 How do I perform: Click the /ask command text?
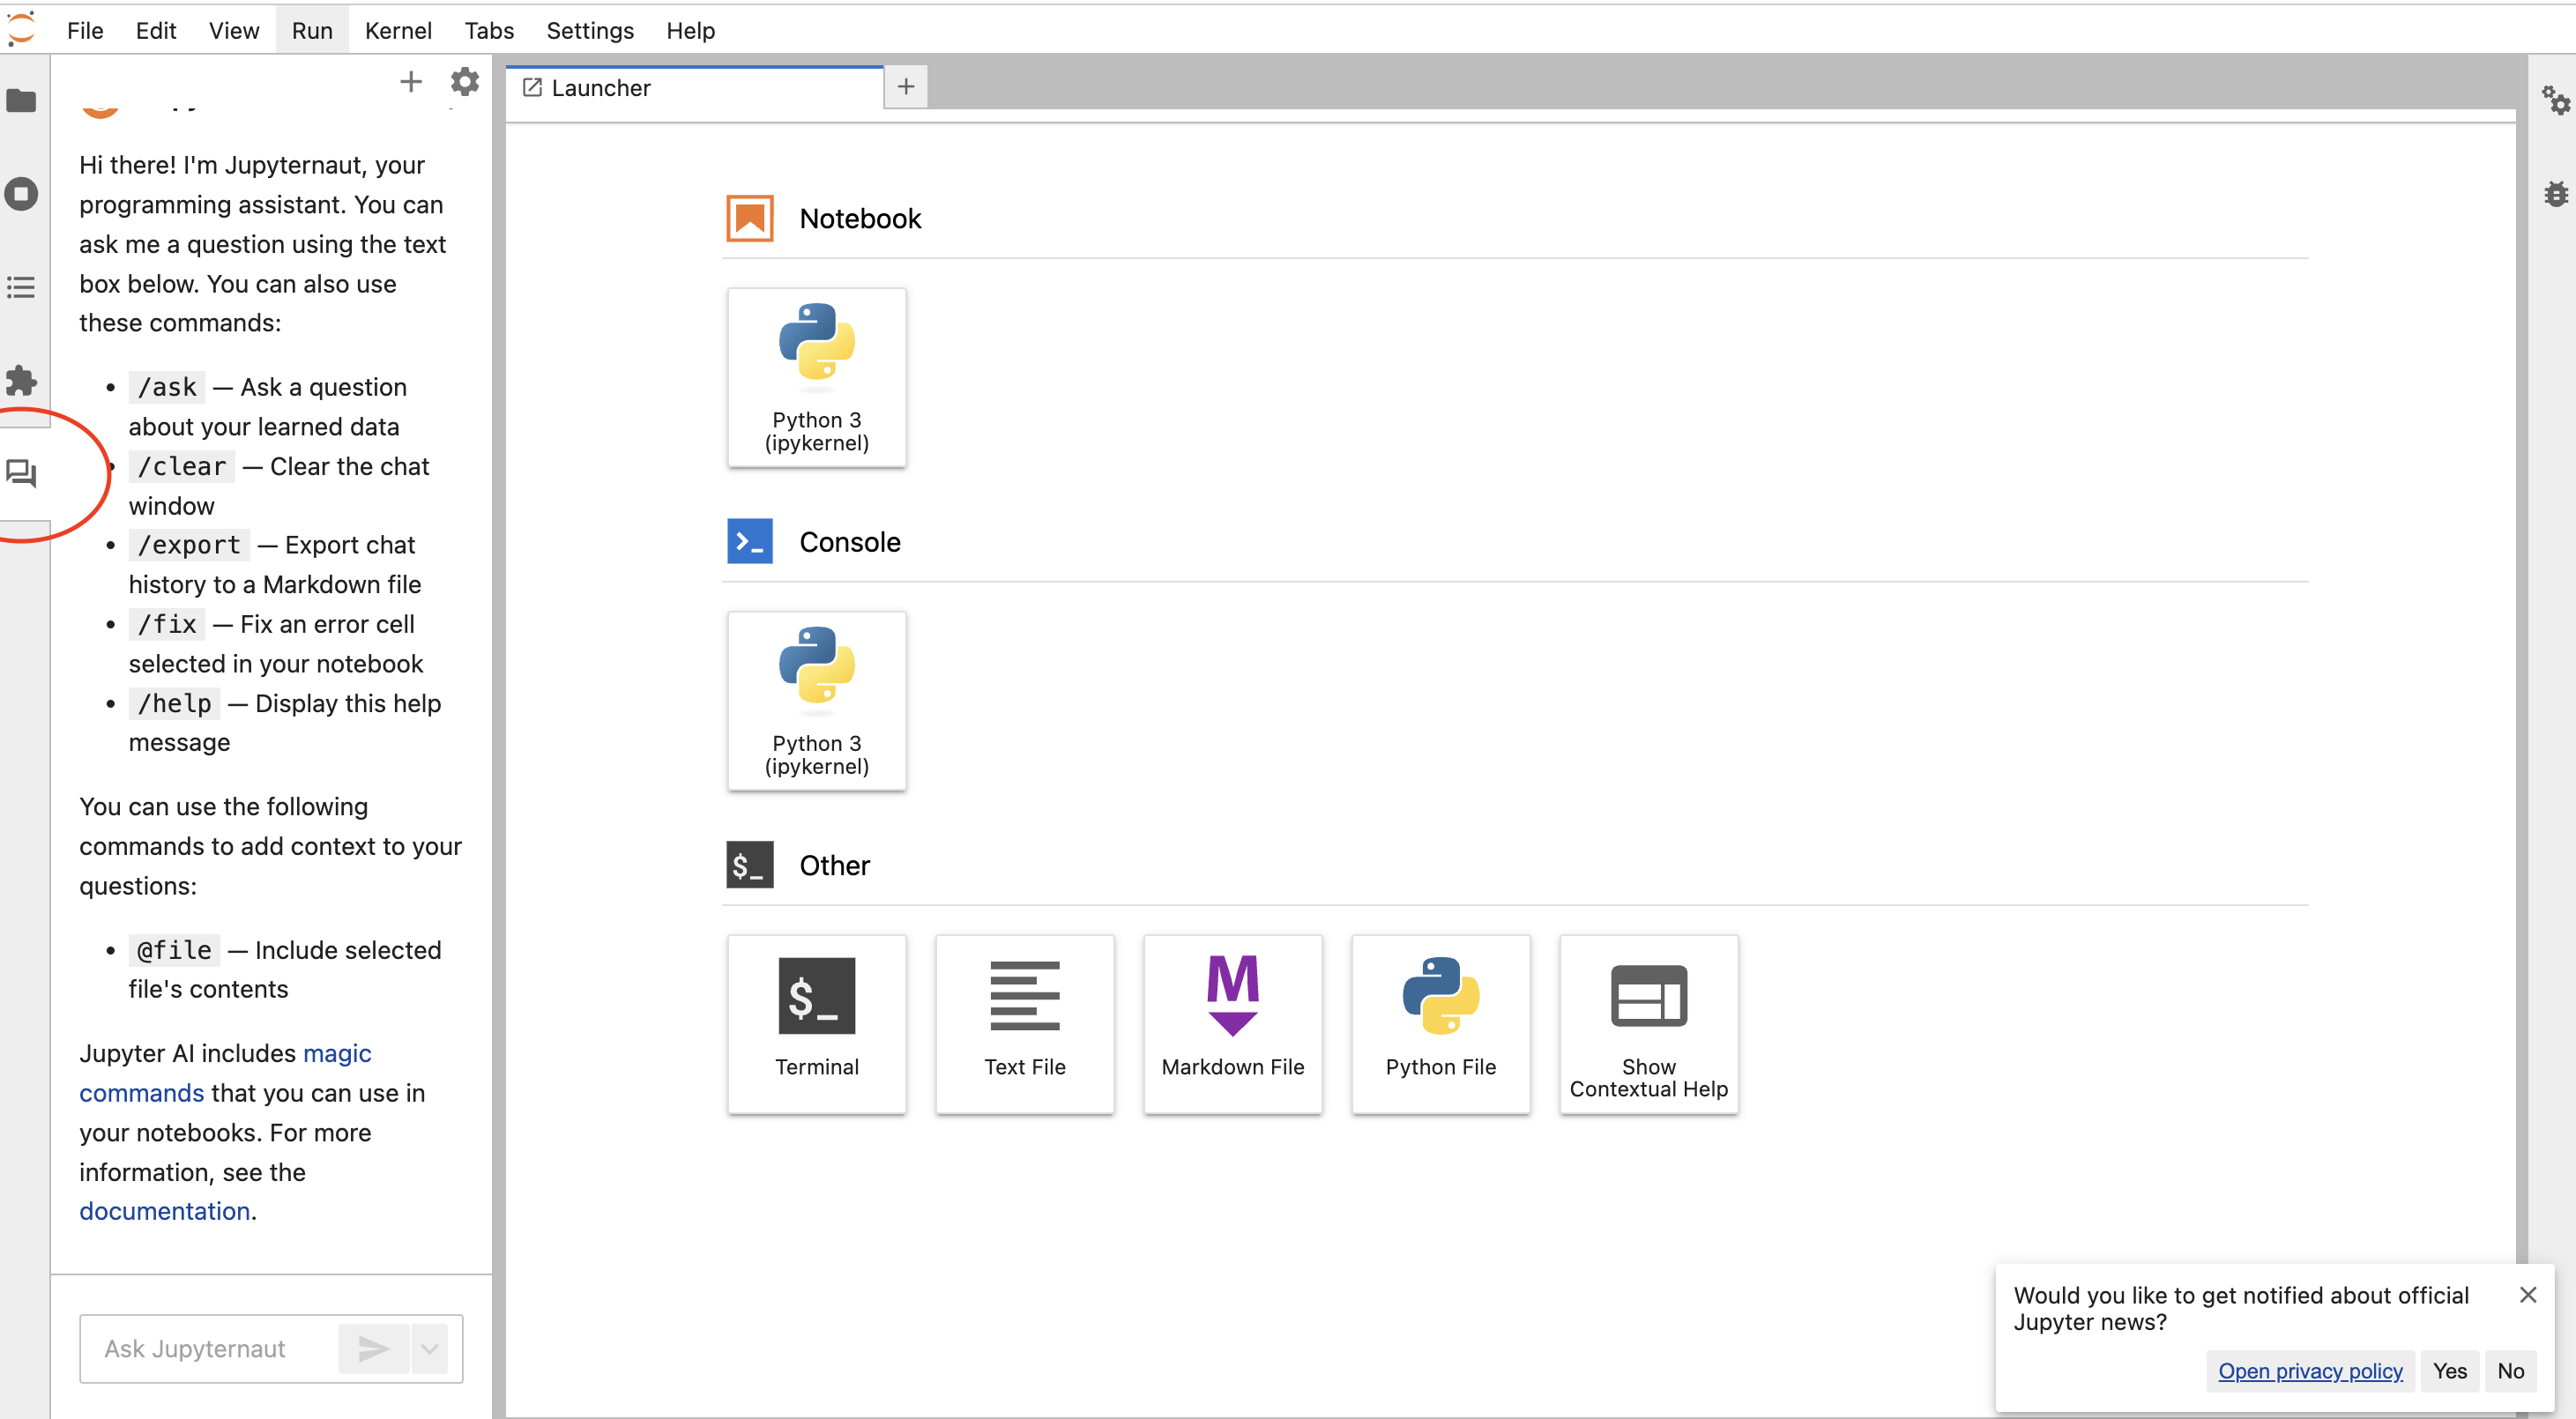[x=167, y=387]
